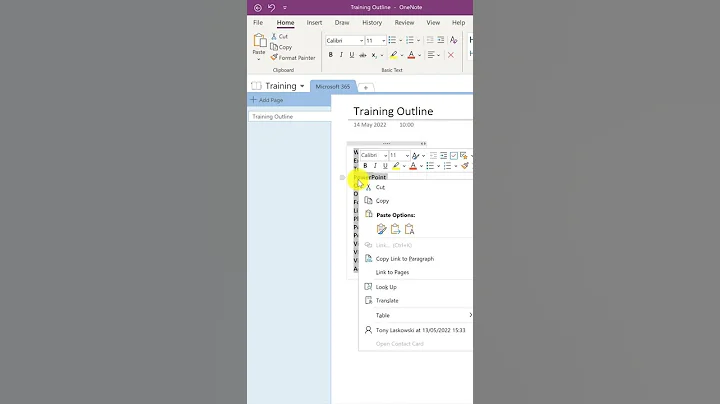Click Format Painter in the ribbon

pos(293,58)
